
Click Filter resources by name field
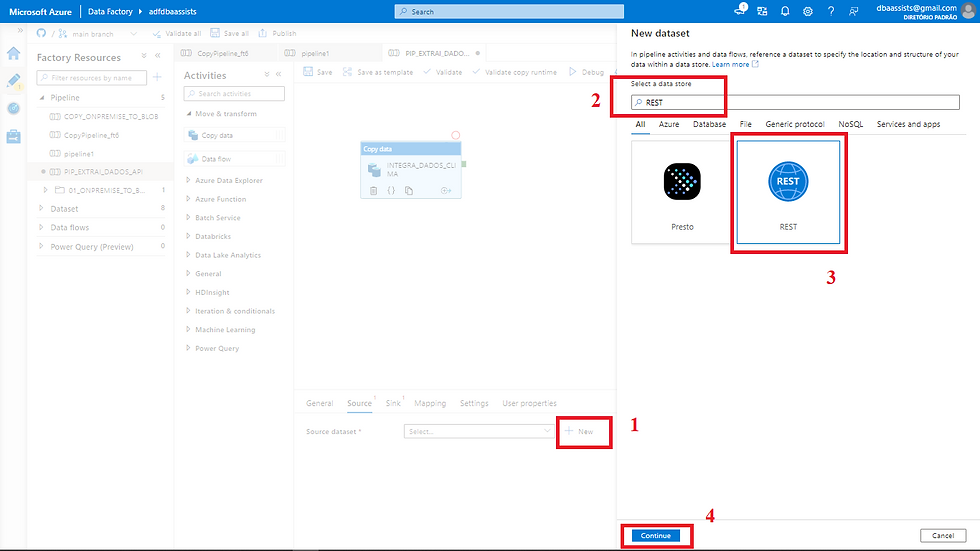point(91,77)
